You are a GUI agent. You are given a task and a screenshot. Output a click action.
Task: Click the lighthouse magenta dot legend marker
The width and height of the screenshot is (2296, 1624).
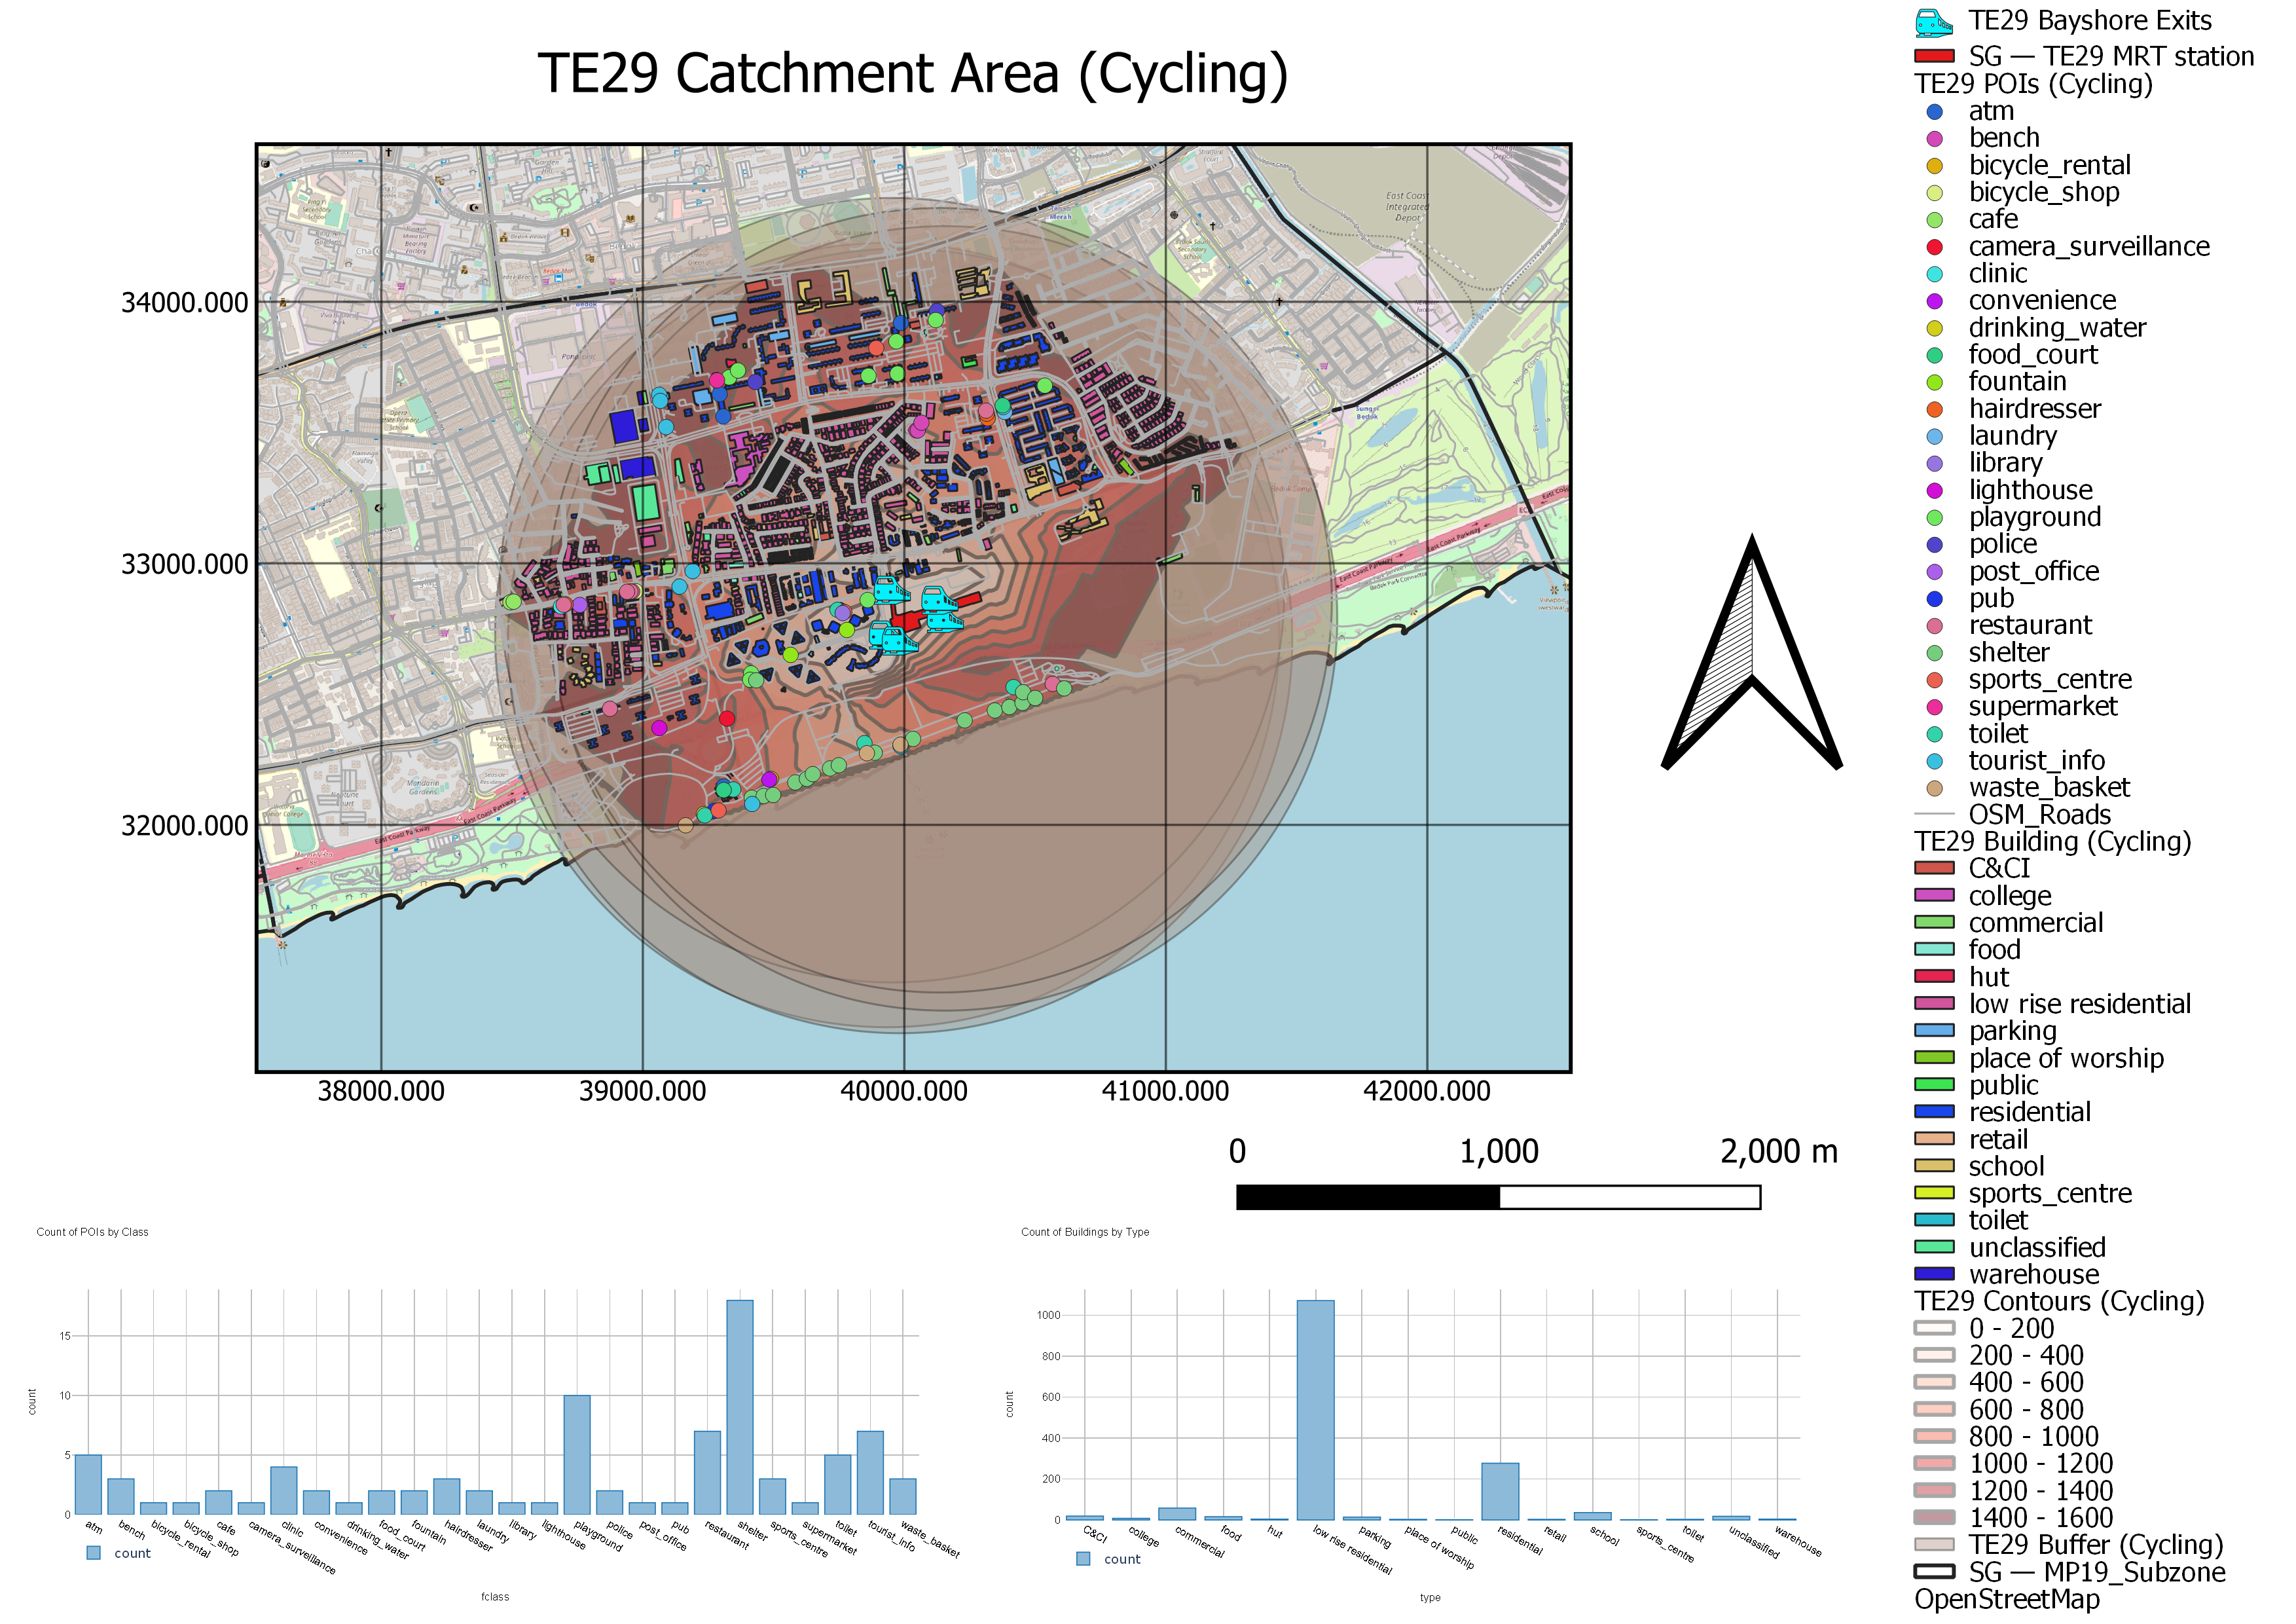[x=1934, y=491]
